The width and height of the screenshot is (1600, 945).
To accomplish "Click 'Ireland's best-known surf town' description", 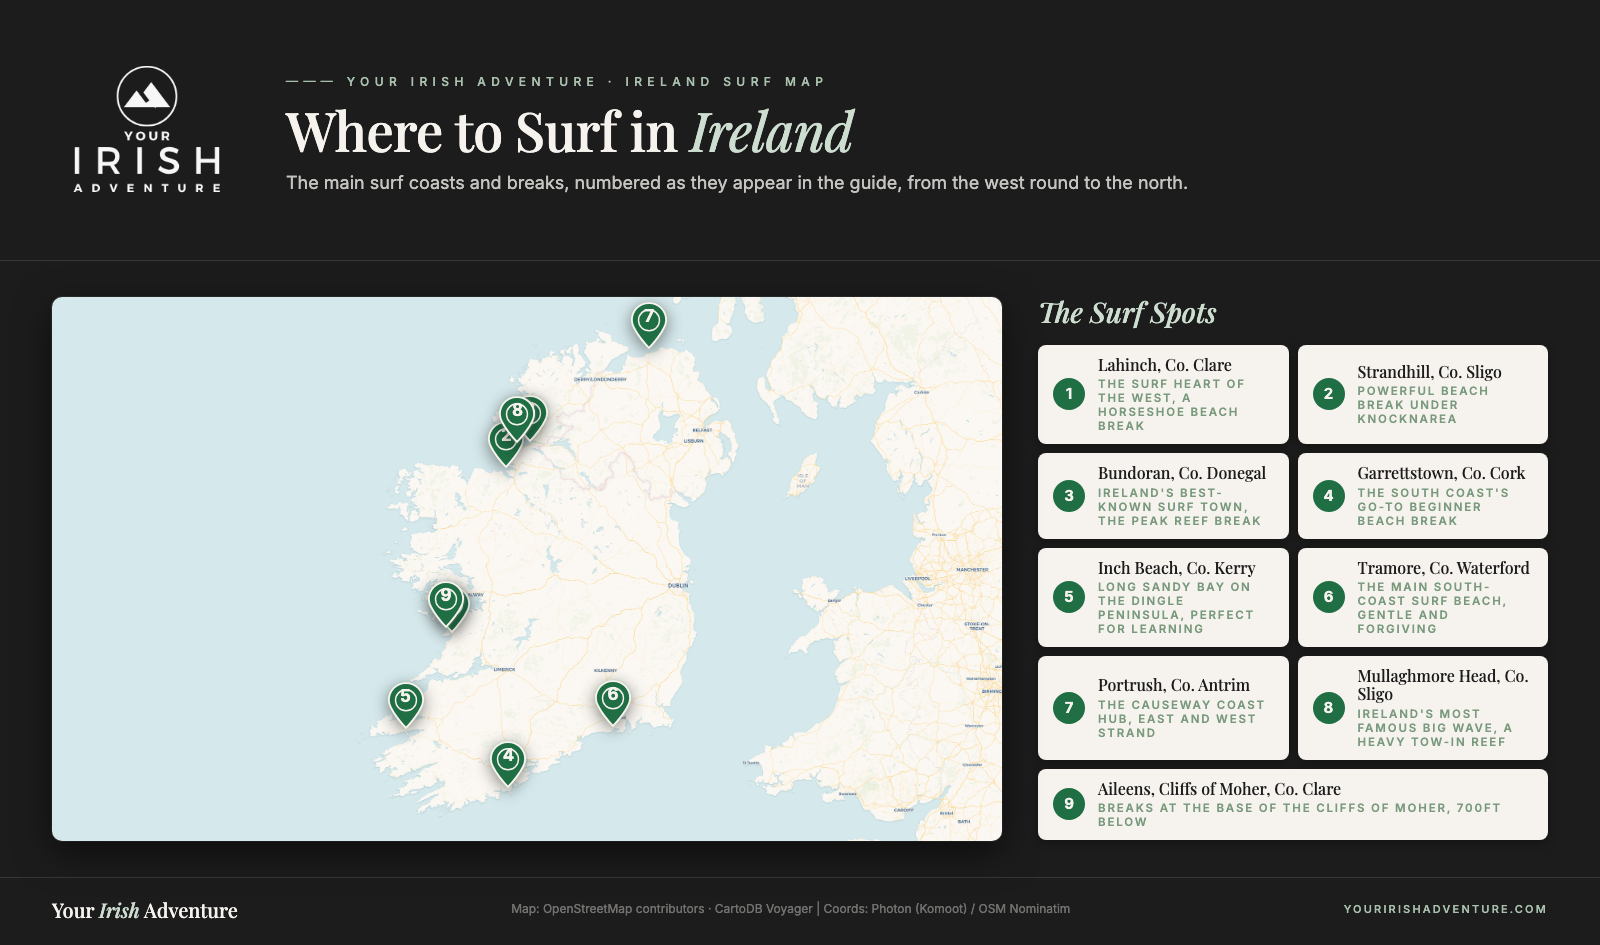I will tap(1179, 507).
